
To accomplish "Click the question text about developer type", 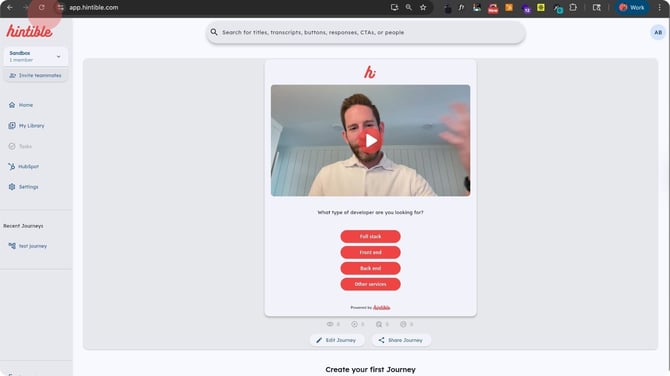I will (x=370, y=212).
